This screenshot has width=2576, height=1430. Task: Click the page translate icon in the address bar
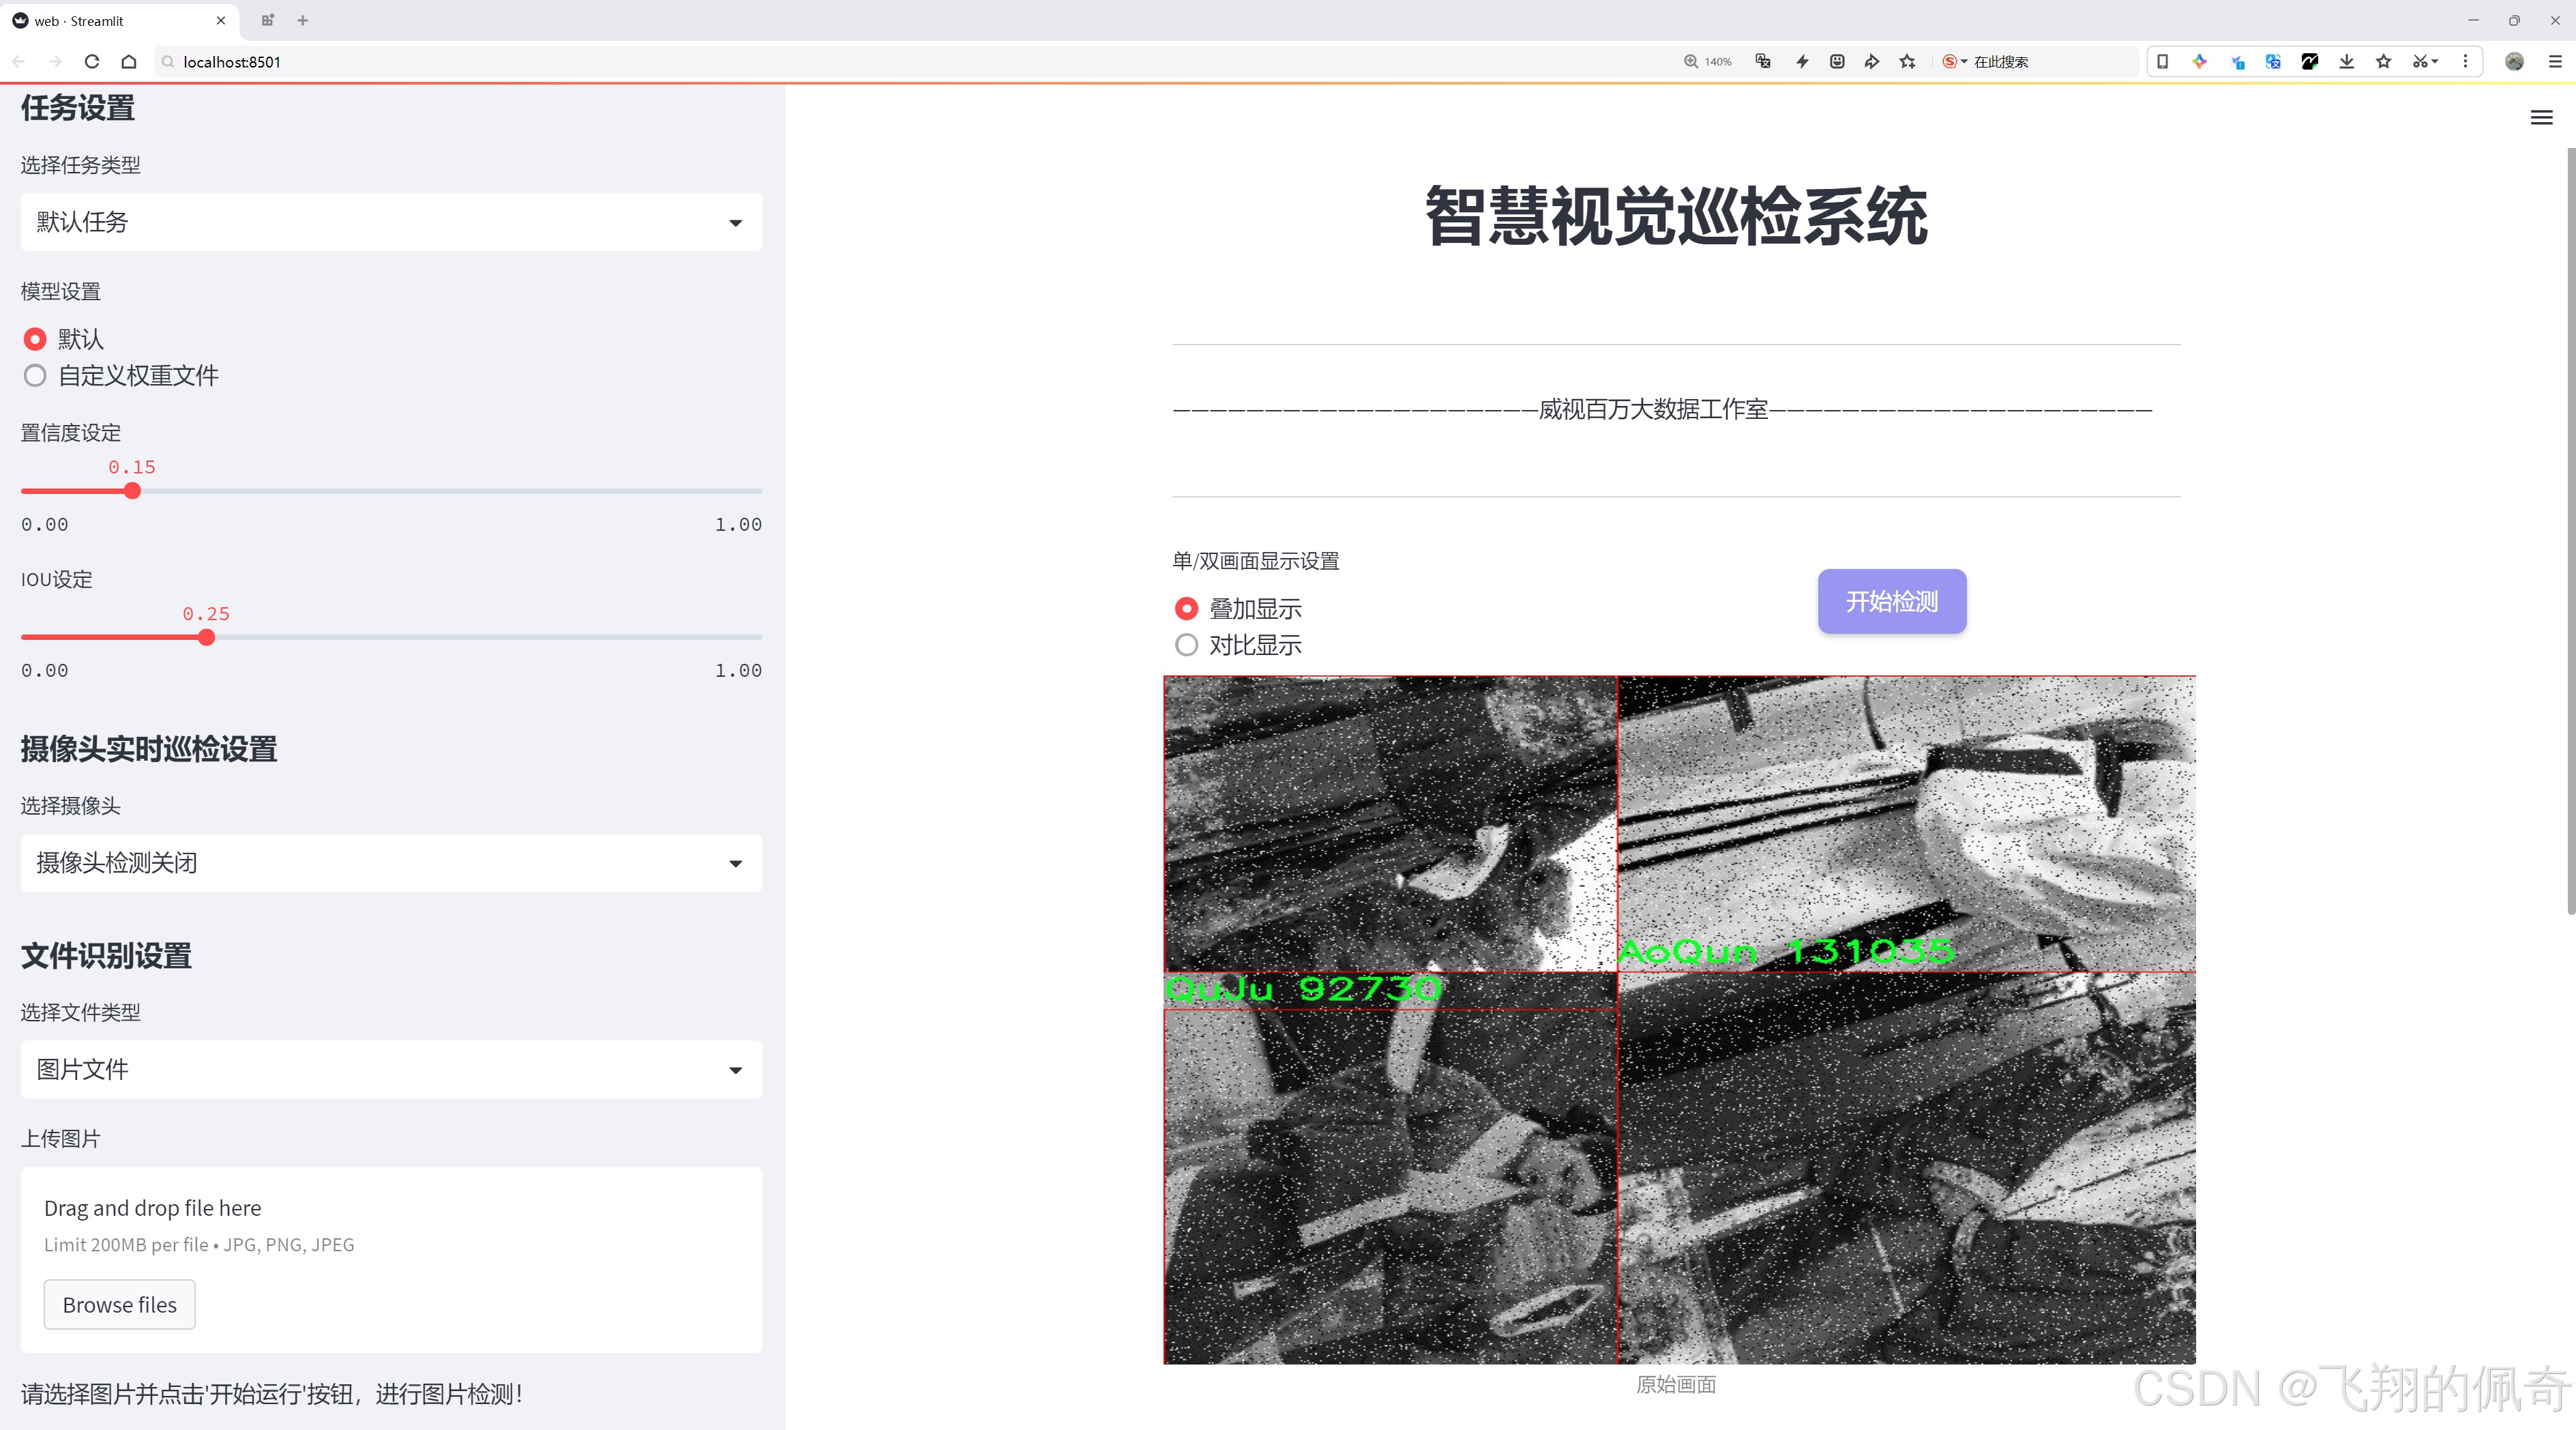point(1762,61)
